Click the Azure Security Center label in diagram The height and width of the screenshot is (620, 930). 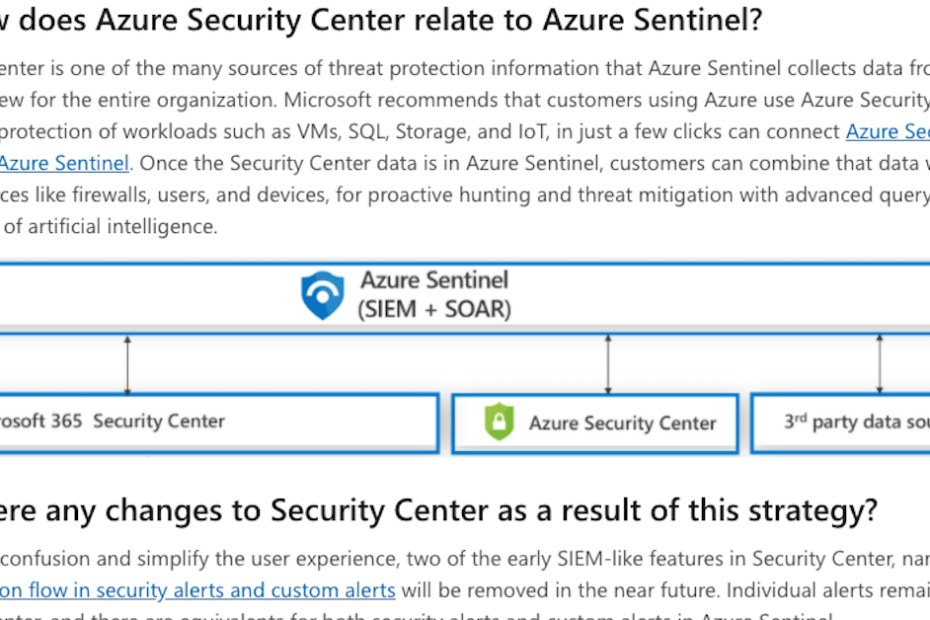[x=623, y=423]
